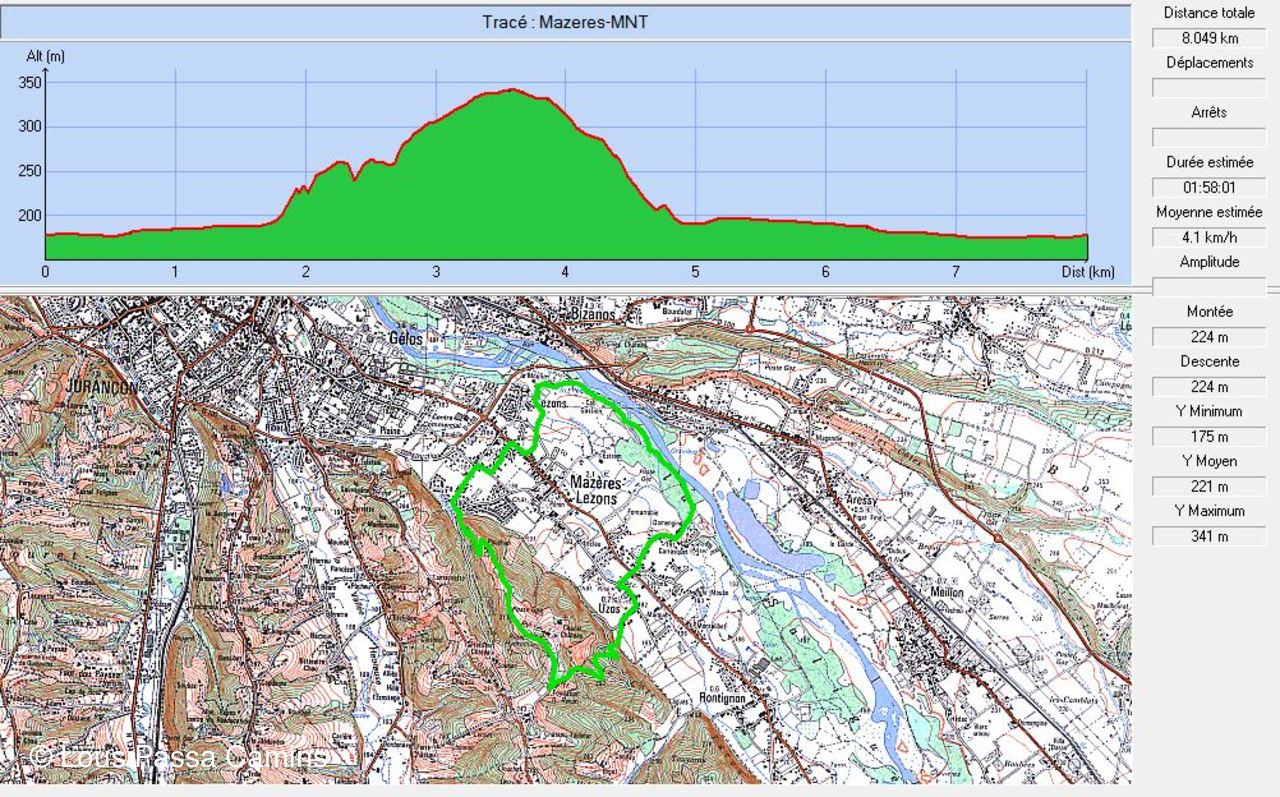Select the Durée estimée 01:58:01 field

[1208, 188]
